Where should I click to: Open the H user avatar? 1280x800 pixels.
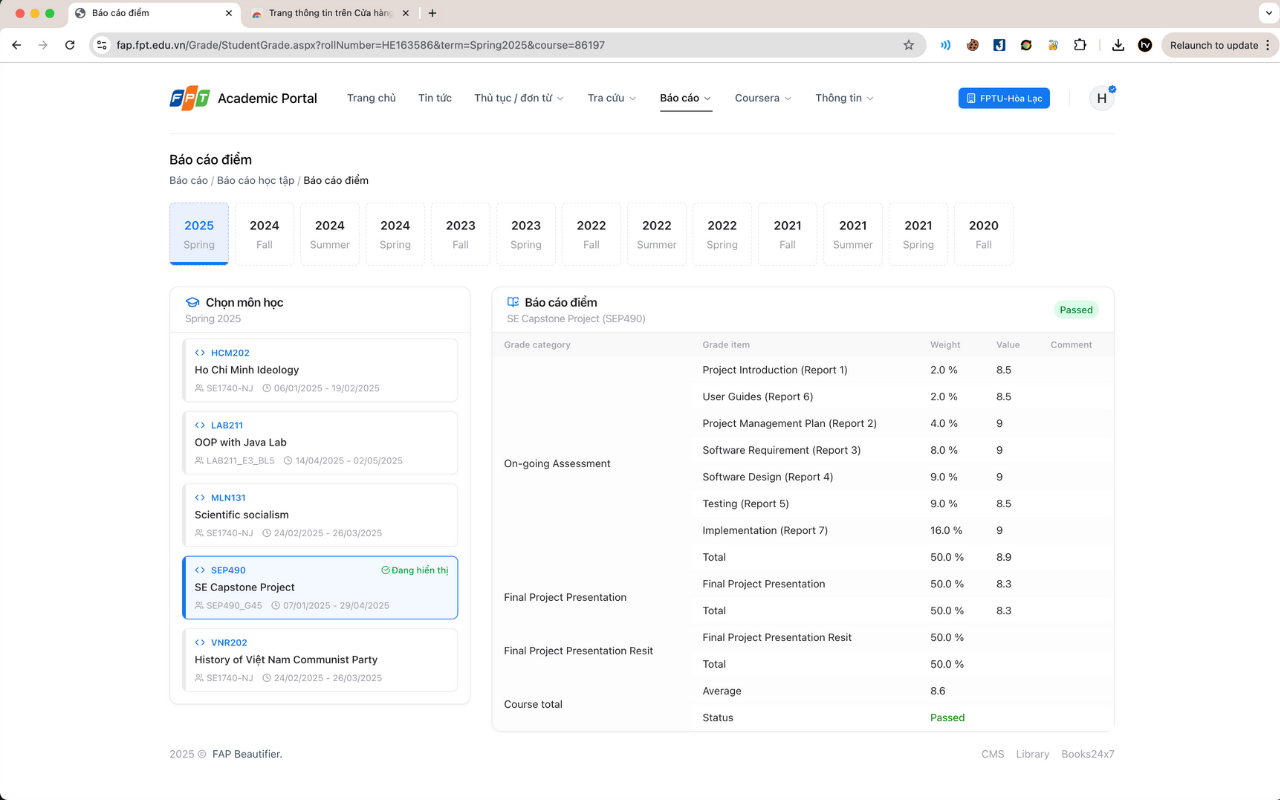(1102, 98)
